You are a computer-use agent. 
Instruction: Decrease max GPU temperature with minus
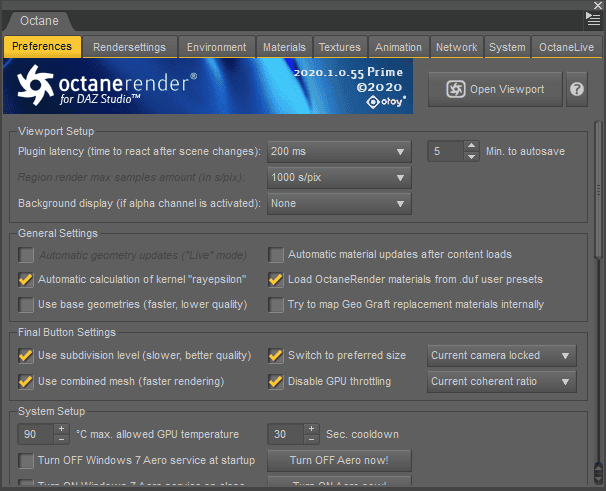click(61, 440)
